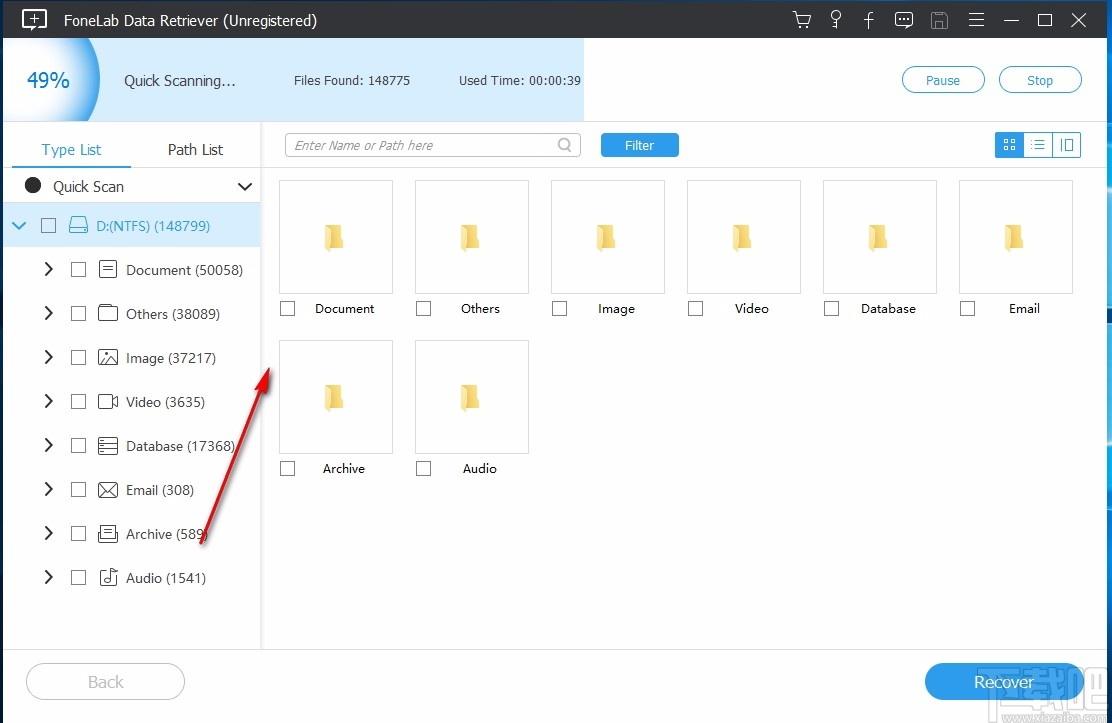
Task: Switch to the Path List tab
Action: 195,150
